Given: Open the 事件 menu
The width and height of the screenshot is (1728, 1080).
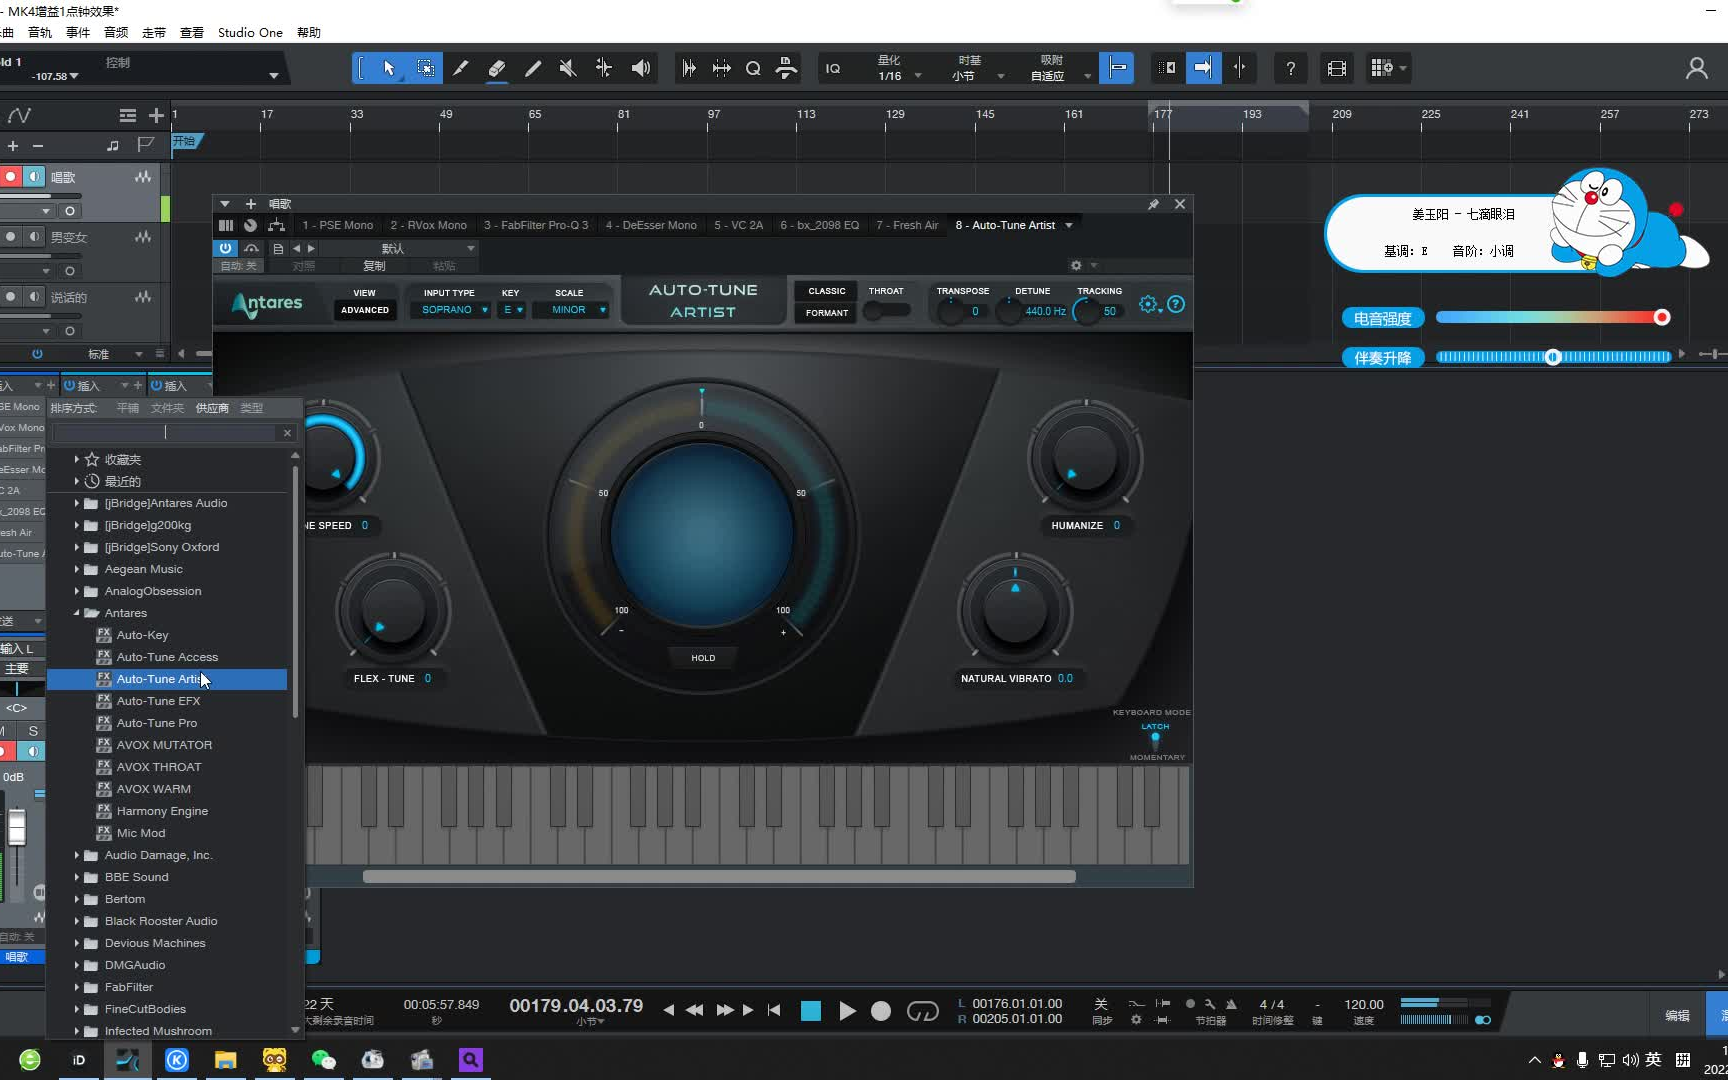Looking at the screenshot, I should [78, 32].
